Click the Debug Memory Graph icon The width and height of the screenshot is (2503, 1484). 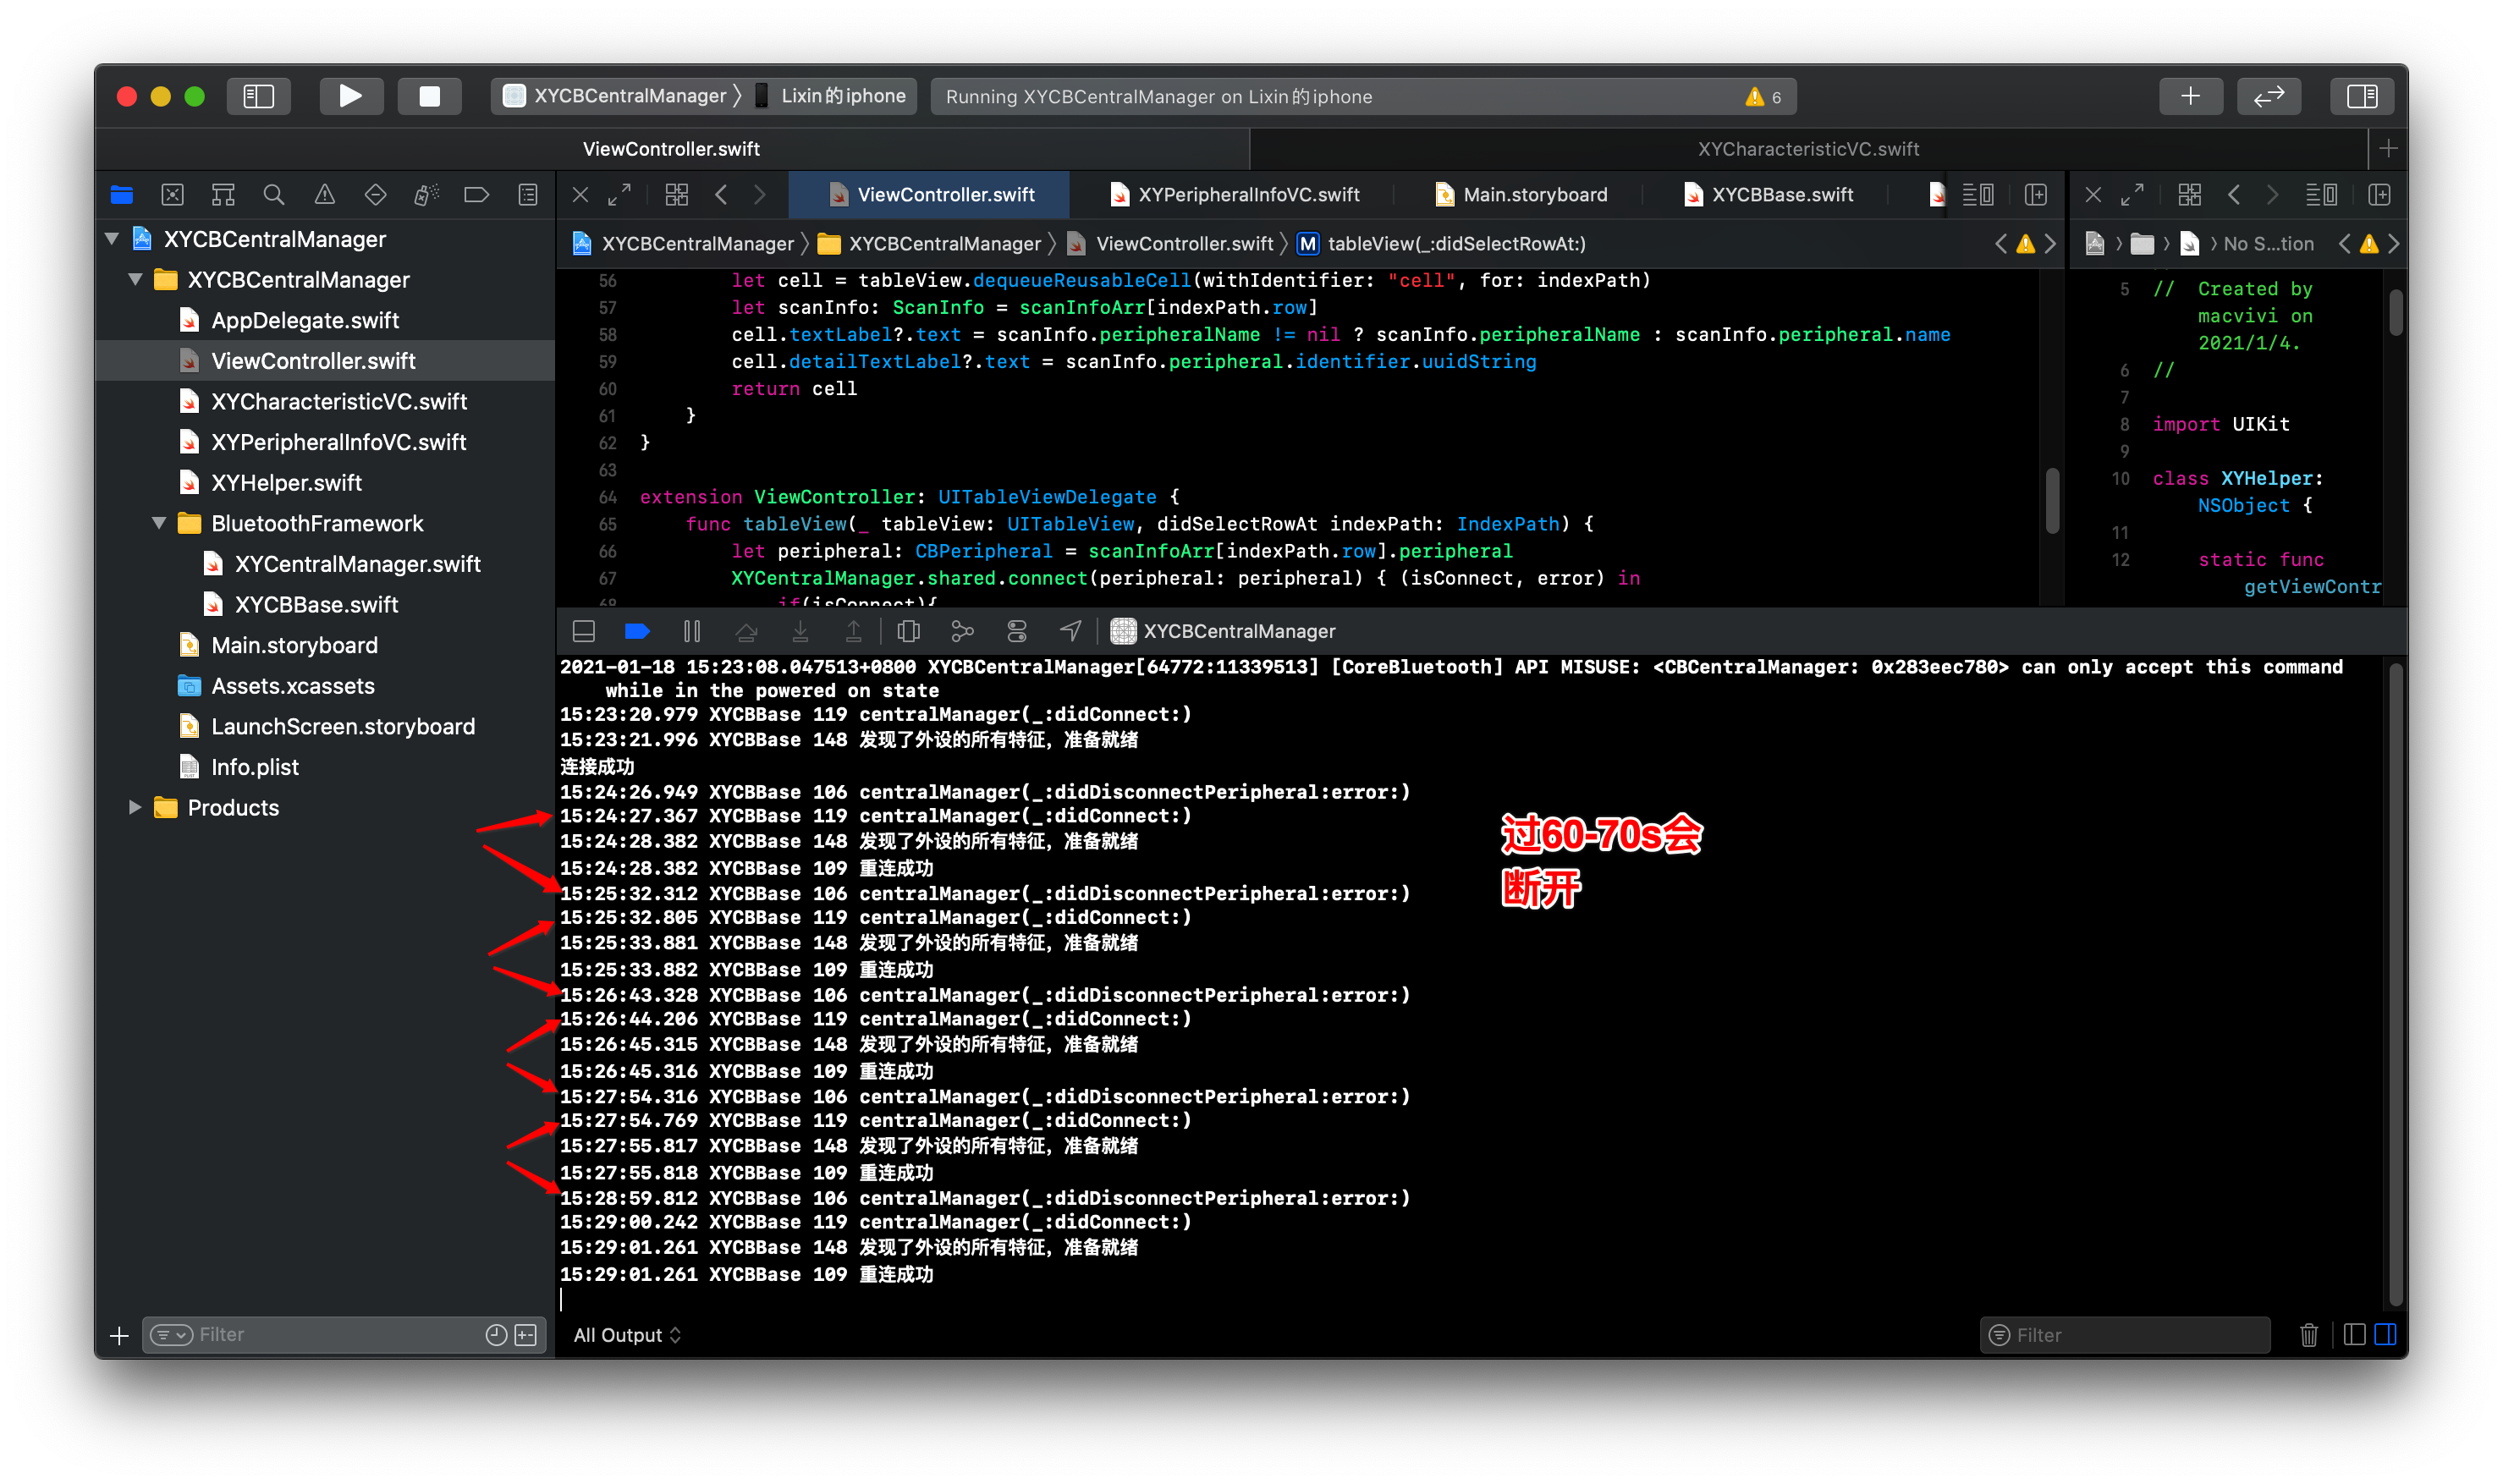pos(962,631)
